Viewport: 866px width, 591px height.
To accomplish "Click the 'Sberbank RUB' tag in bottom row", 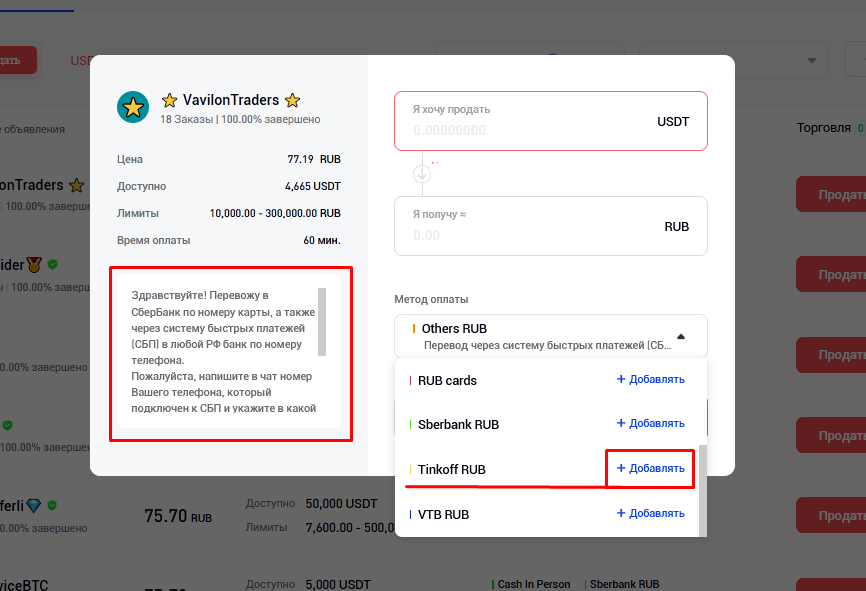I will point(625,584).
